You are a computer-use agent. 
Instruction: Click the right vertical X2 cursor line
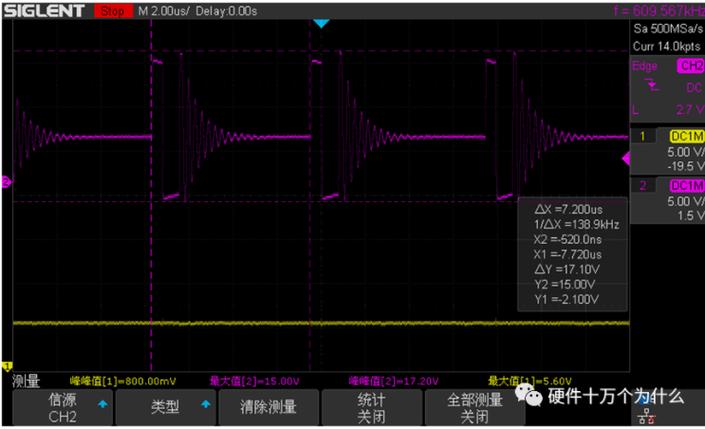(x=310, y=196)
